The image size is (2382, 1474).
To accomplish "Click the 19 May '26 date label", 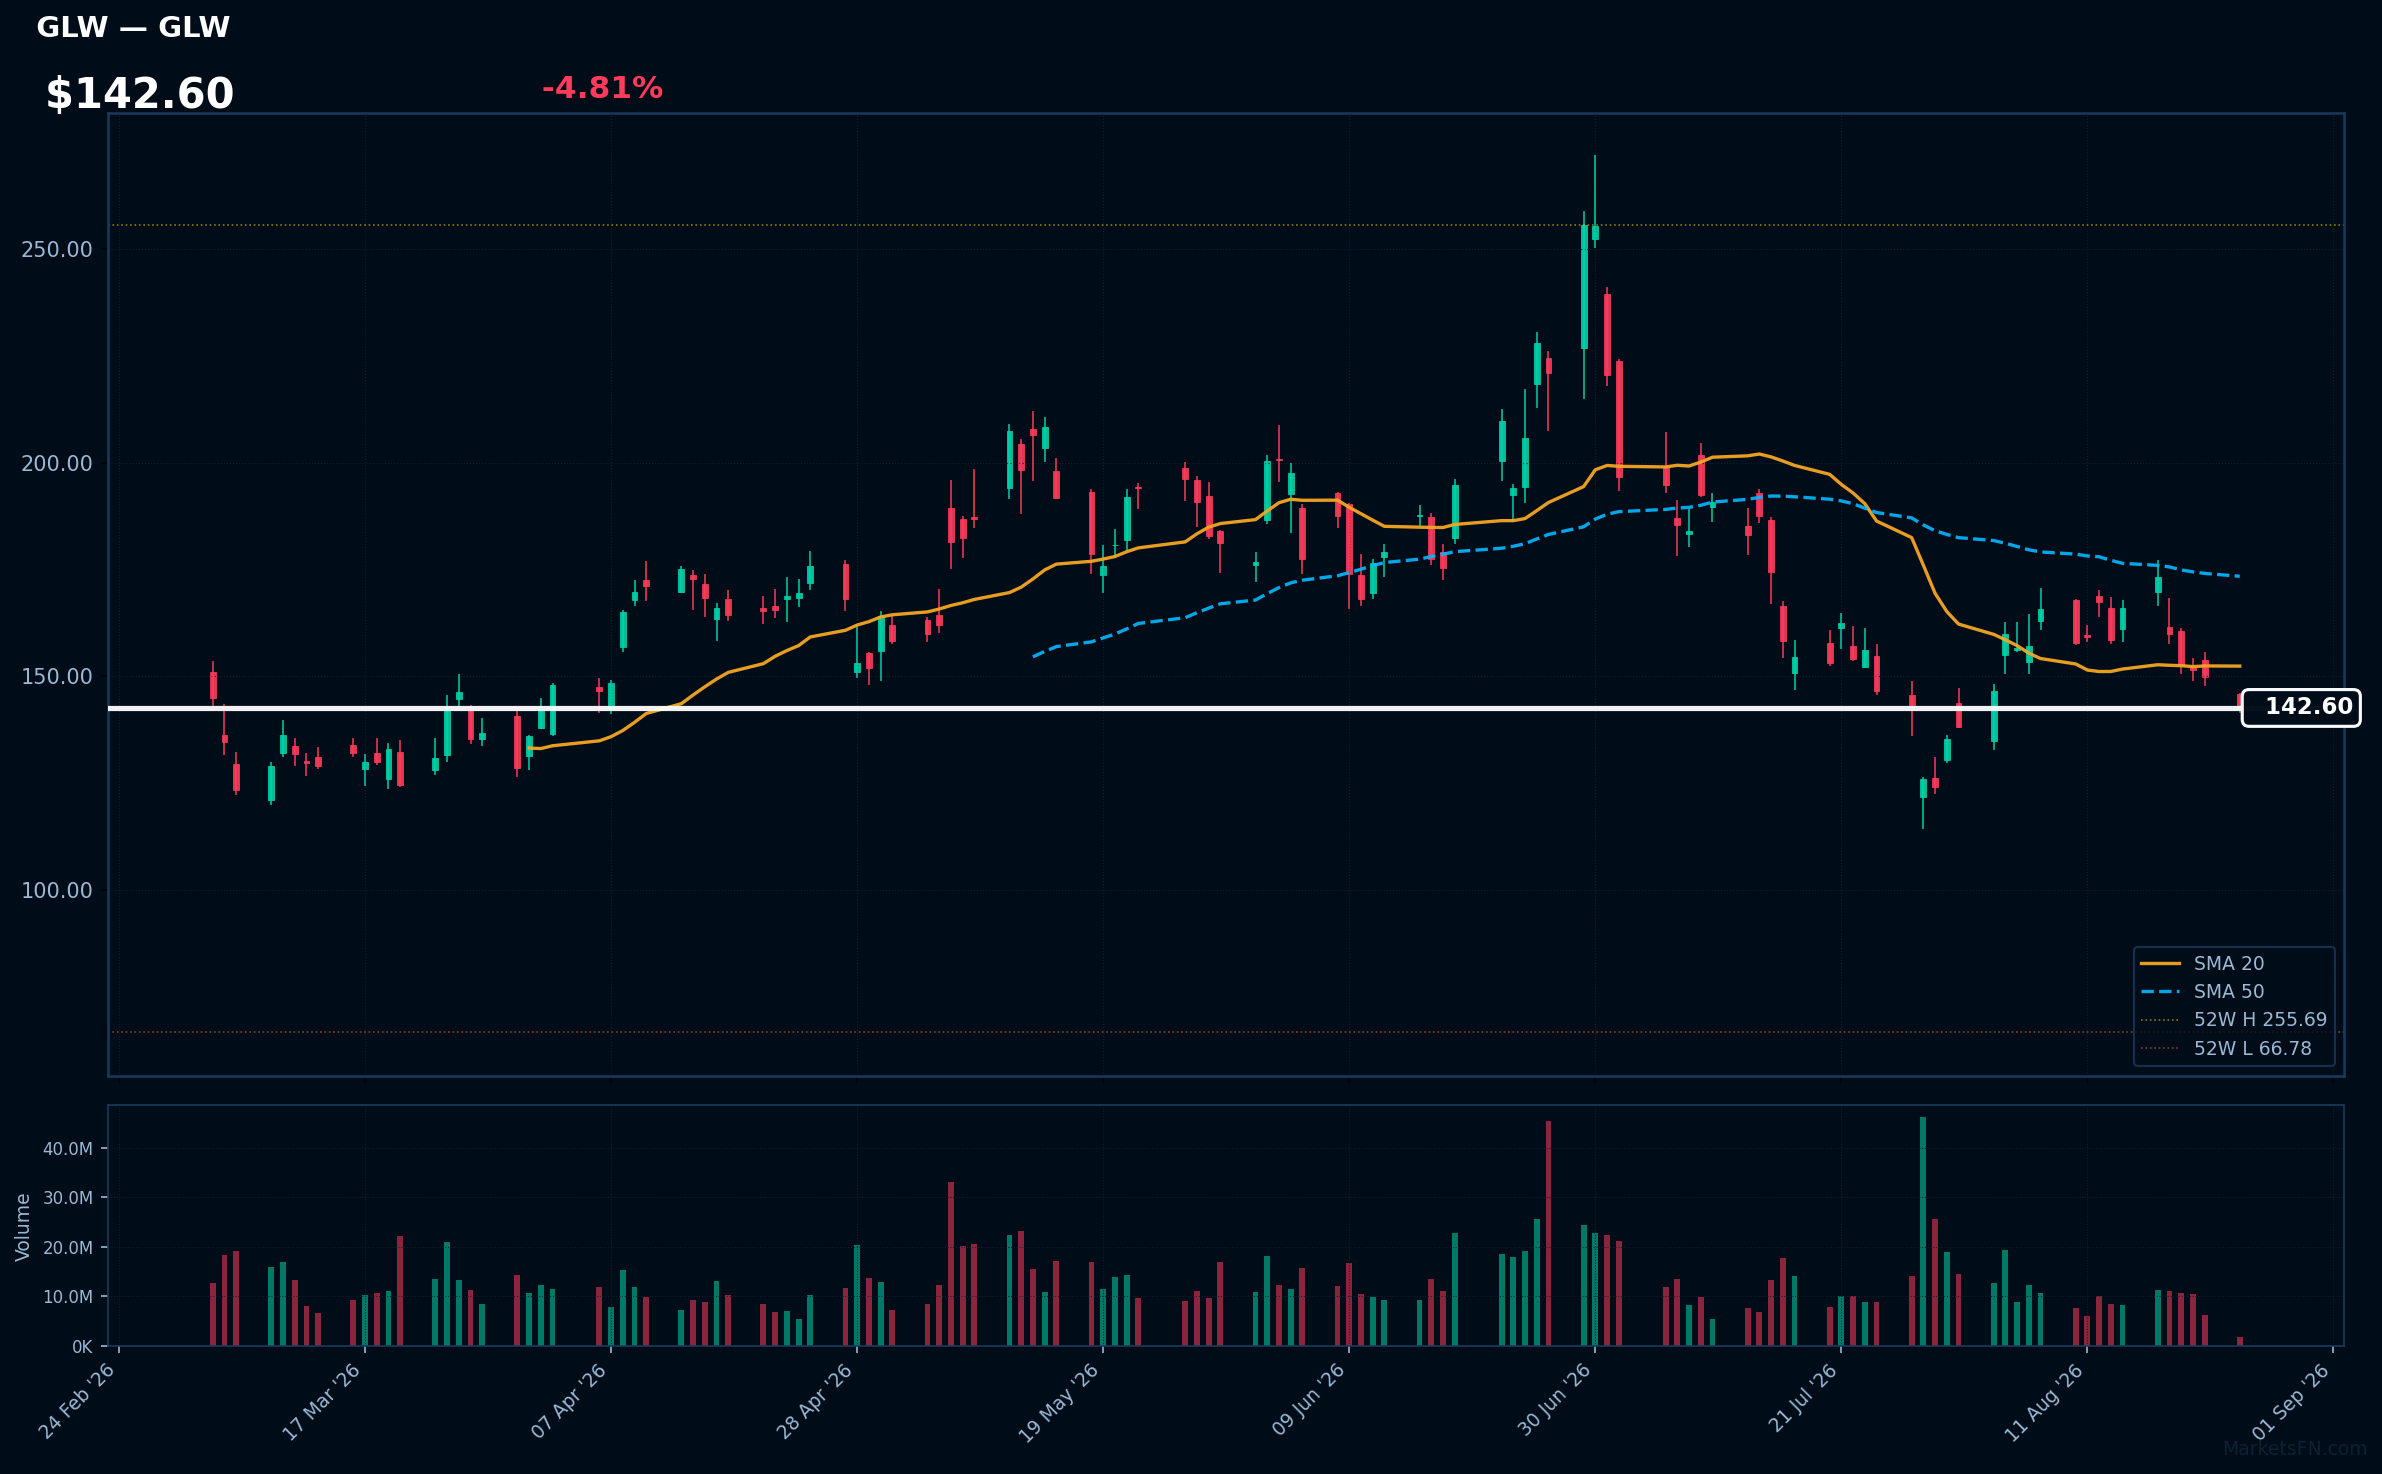I will click(x=1059, y=1402).
